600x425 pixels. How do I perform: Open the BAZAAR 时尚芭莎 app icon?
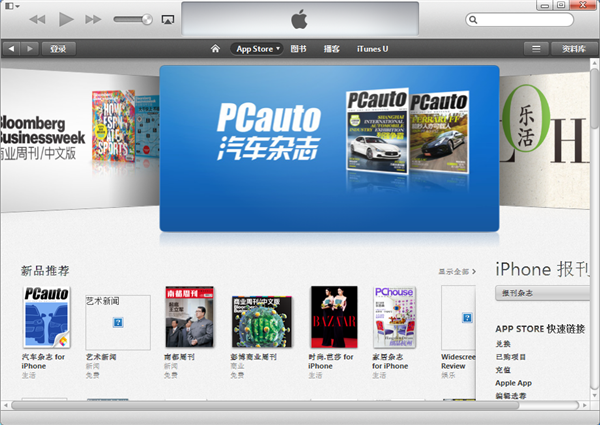pos(334,317)
